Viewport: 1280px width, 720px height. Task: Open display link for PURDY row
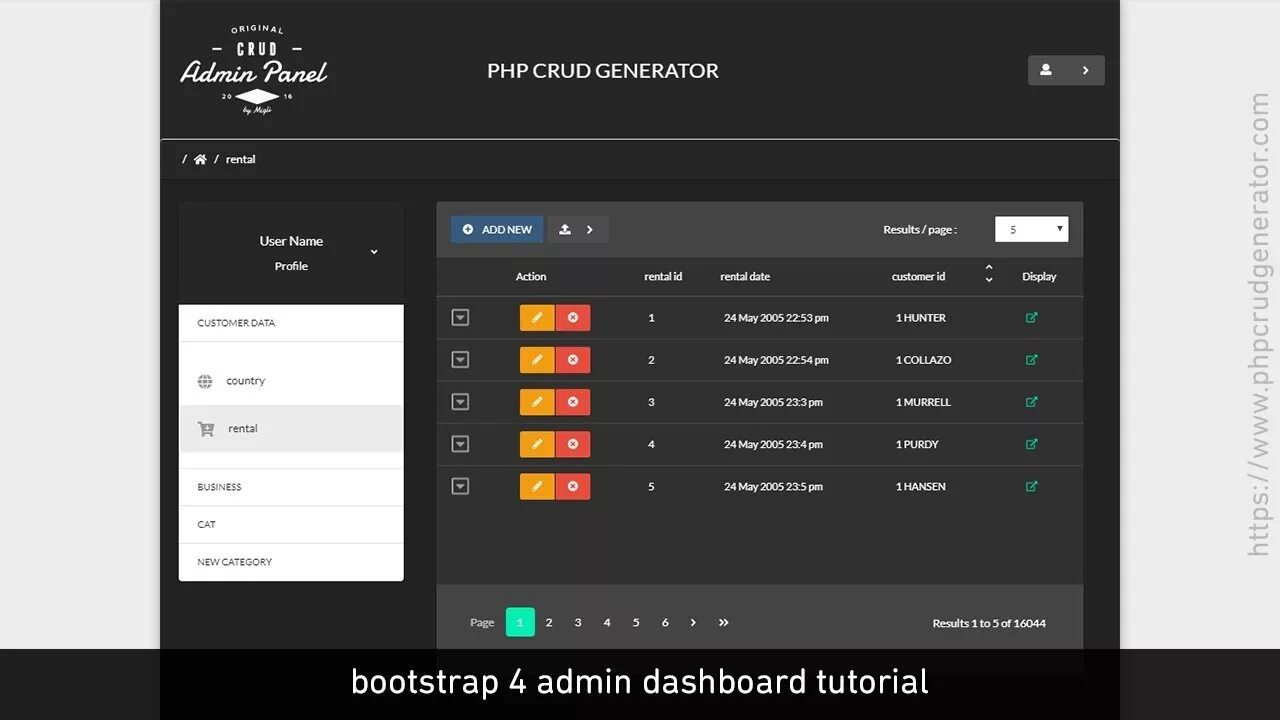(1032, 444)
